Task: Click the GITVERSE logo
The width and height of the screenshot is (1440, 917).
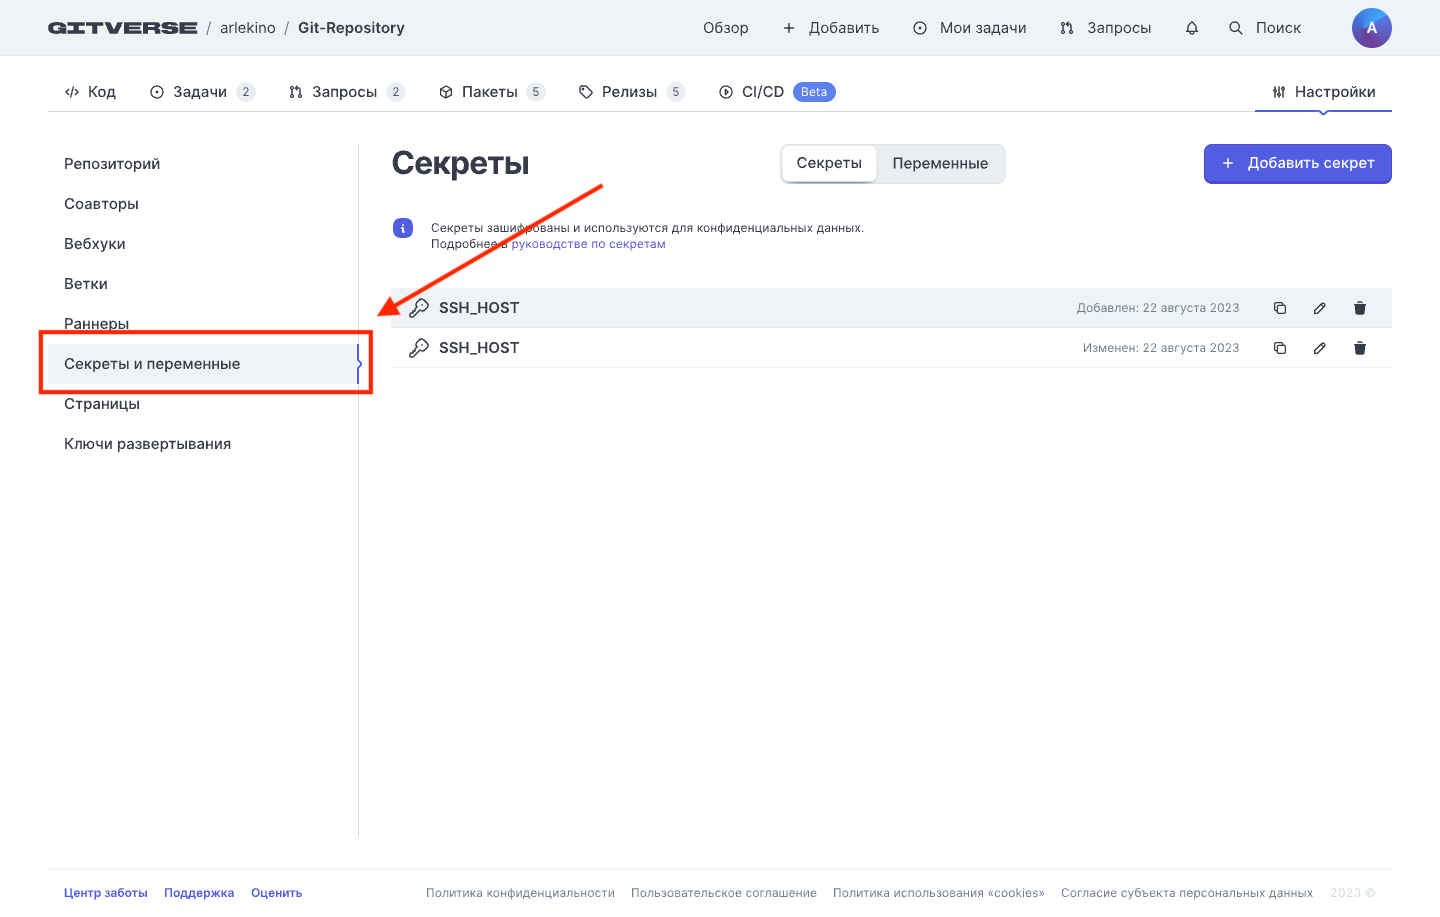Action: tap(123, 28)
